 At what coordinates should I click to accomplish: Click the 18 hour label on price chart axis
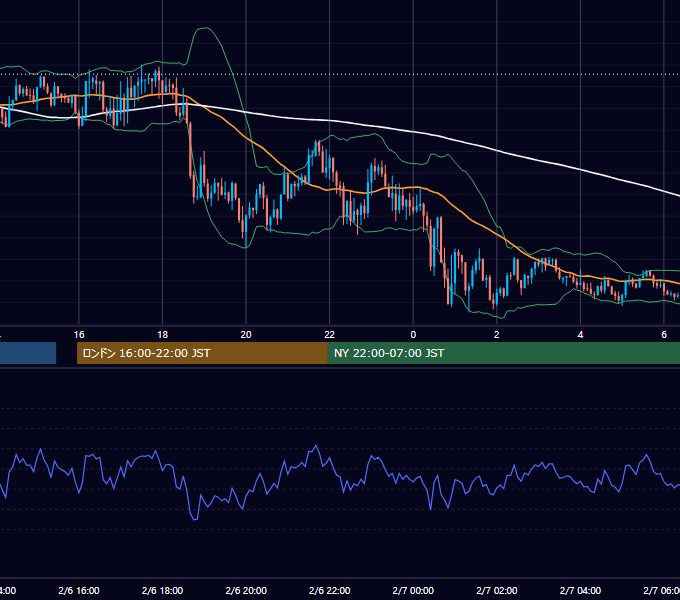(163, 335)
